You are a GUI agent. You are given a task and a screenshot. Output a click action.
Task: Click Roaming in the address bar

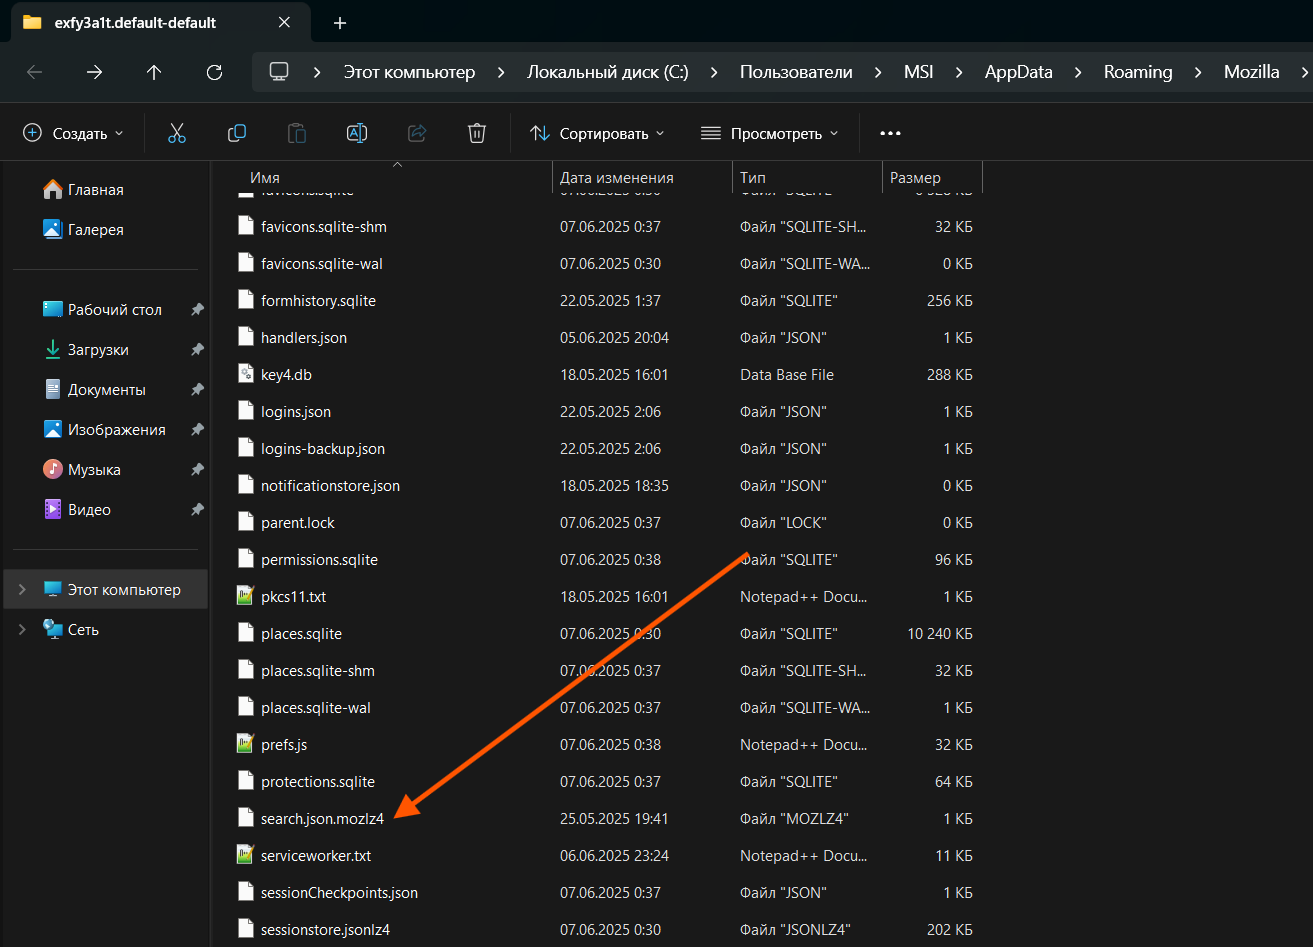coord(1137,72)
